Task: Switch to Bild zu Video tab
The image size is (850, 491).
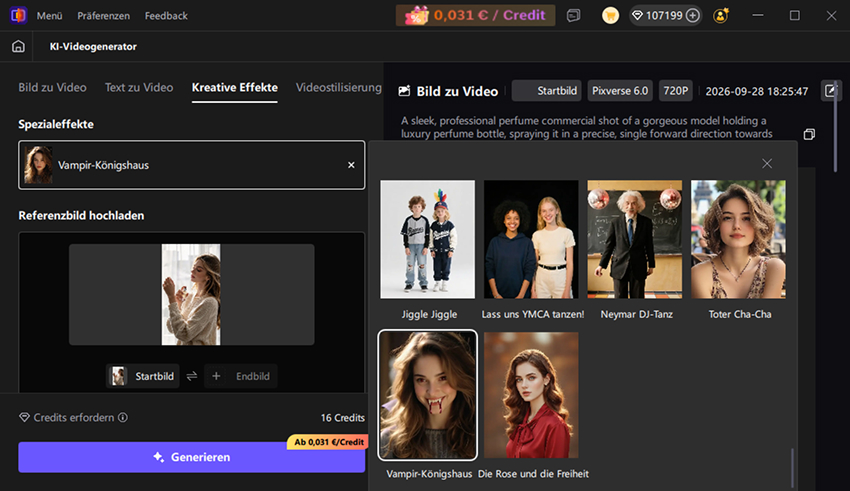Action: (x=53, y=87)
